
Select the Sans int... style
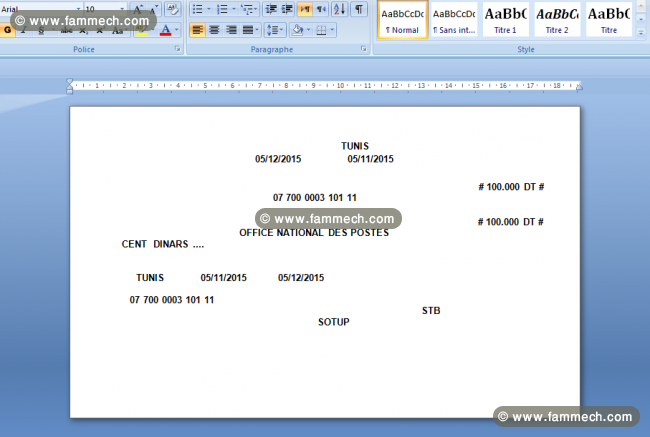pyautogui.click(x=454, y=20)
